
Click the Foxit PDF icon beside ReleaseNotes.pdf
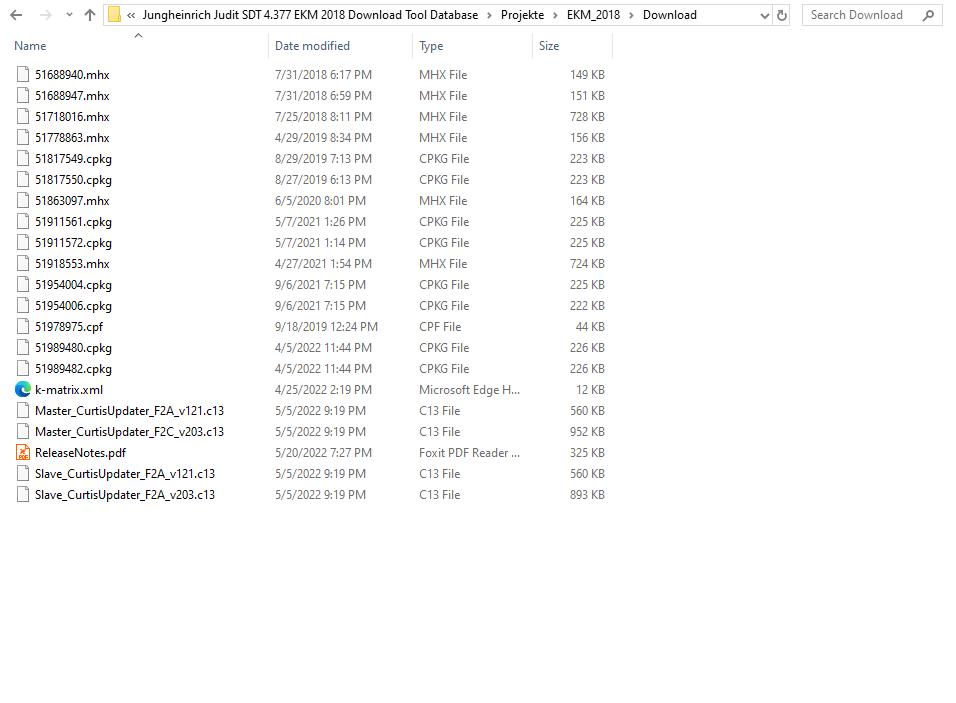22,452
